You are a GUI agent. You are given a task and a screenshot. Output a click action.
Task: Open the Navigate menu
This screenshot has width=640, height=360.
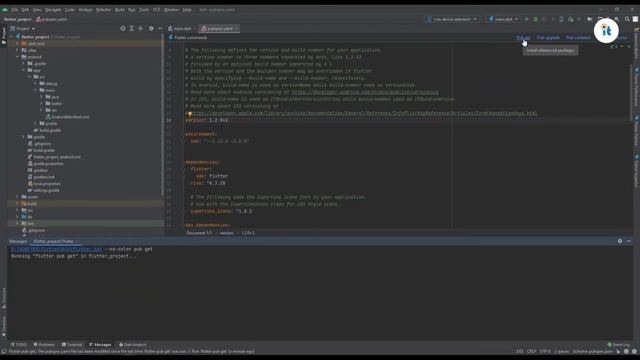point(53,9)
